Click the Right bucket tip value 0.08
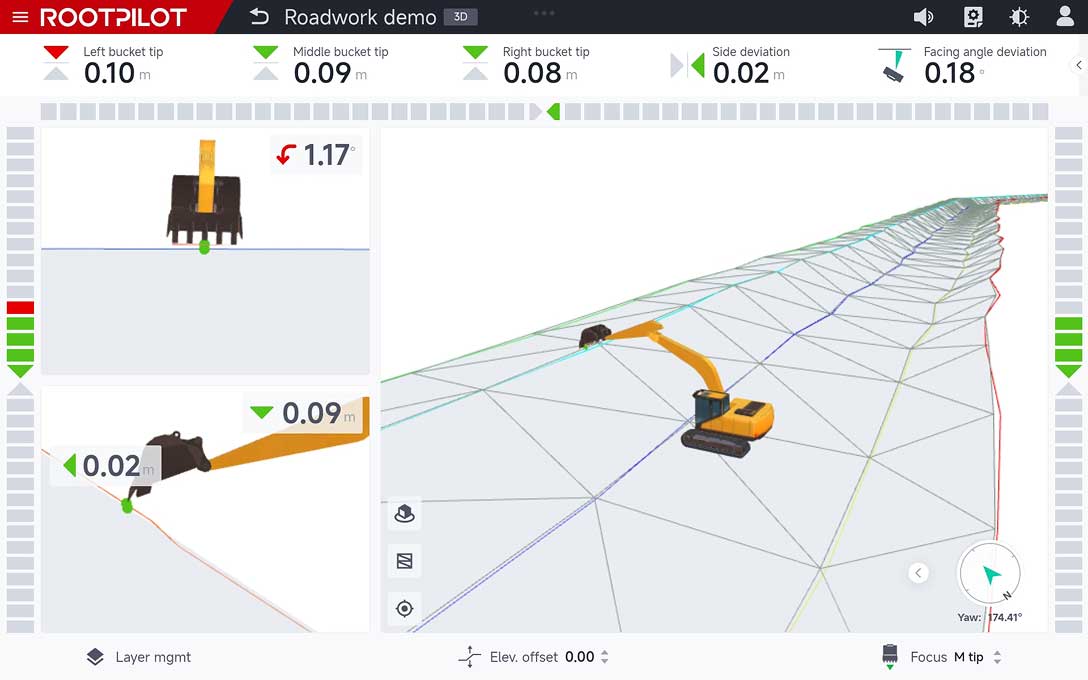1088x680 pixels. click(532, 73)
